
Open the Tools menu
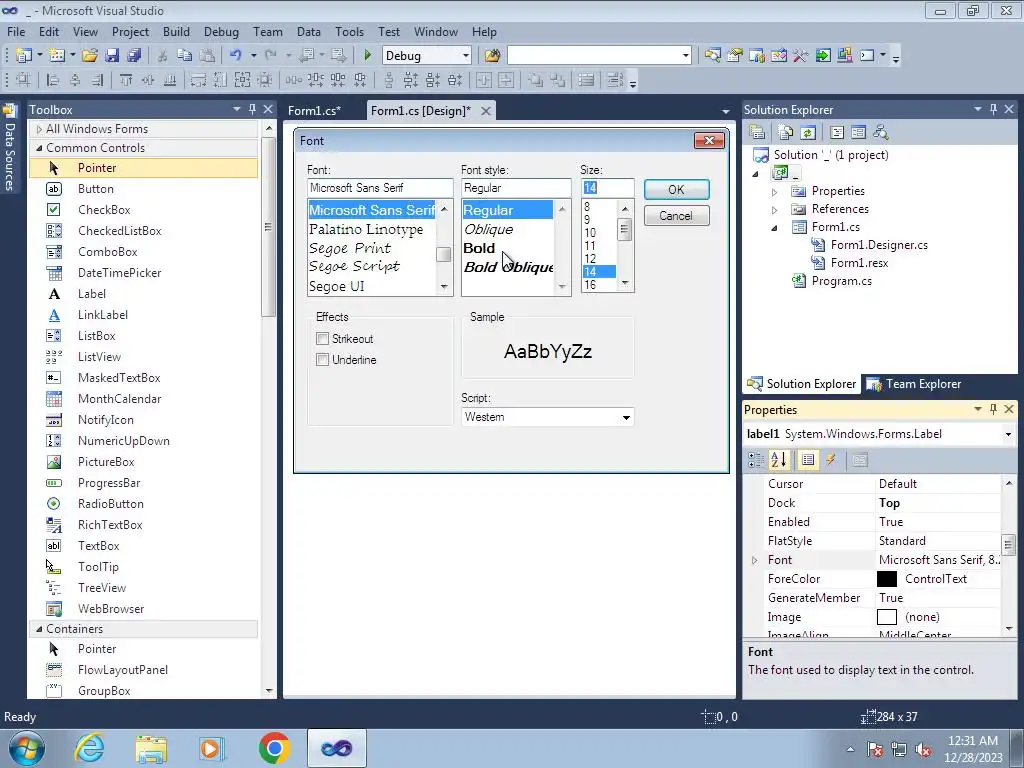[x=349, y=31]
